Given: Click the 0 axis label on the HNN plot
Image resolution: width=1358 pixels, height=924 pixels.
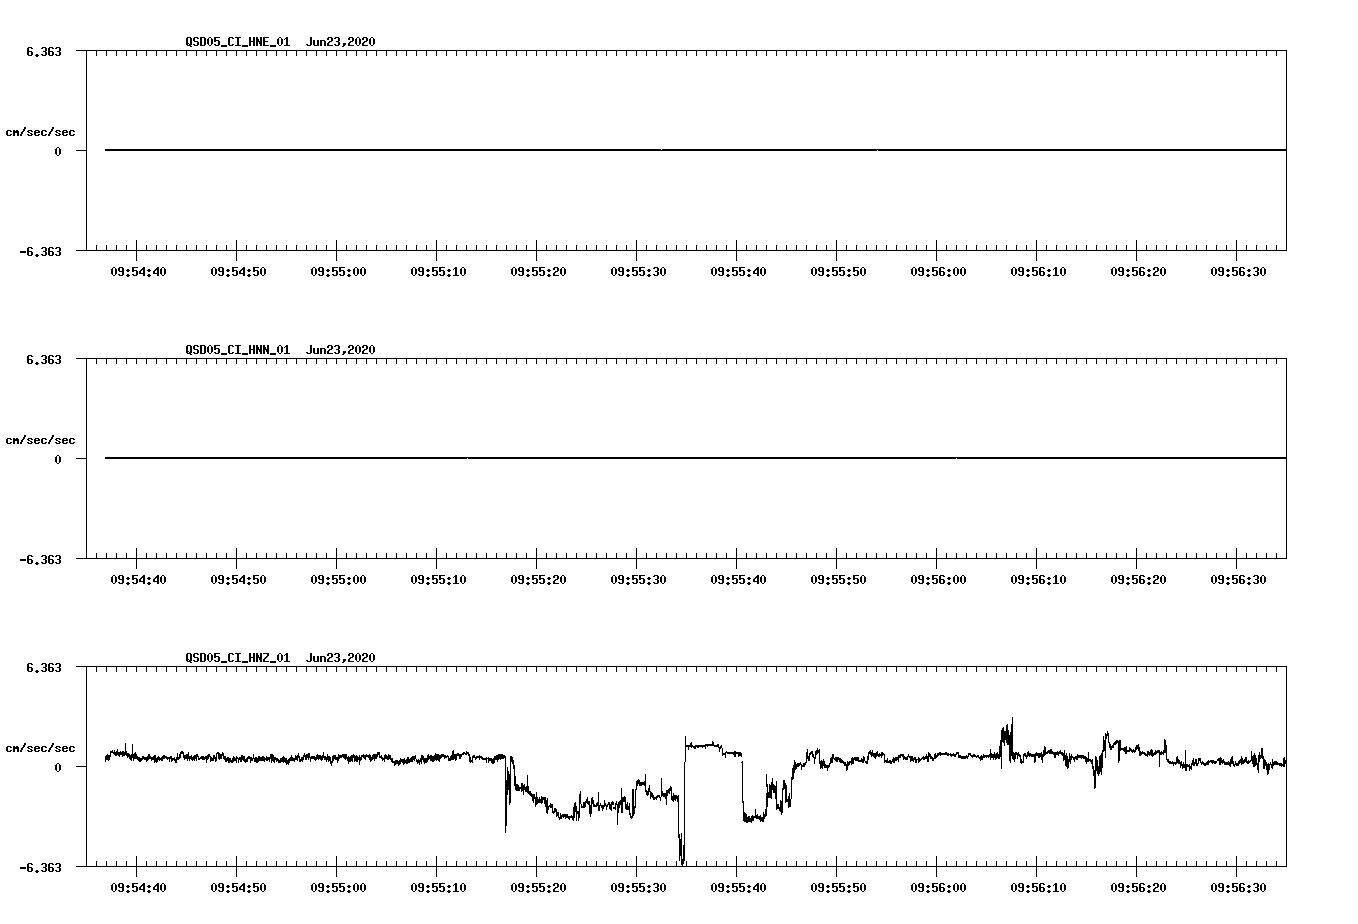Looking at the screenshot, I should point(58,460).
